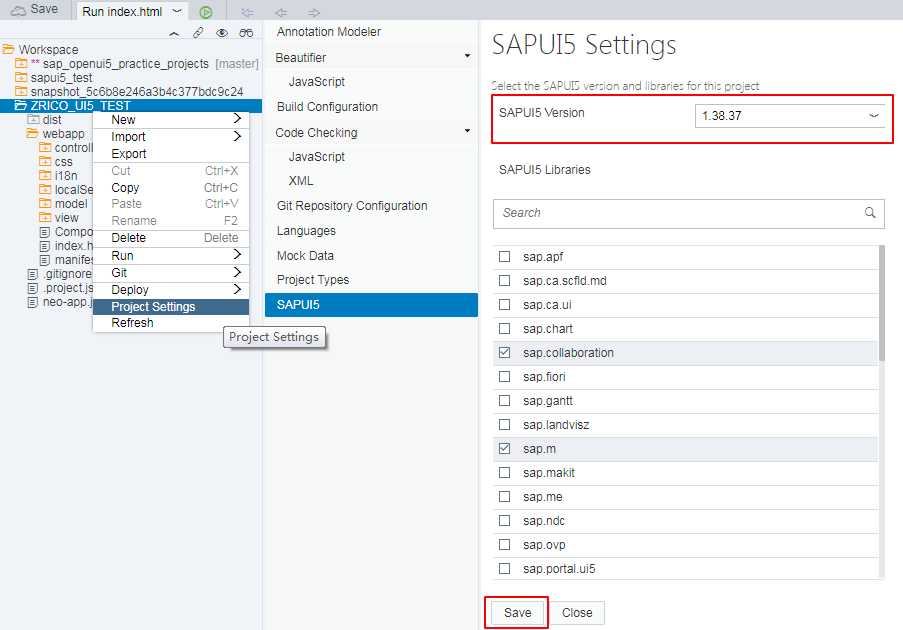Click the last edit location arrow icon
The image size is (903, 630).
(248, 12)
